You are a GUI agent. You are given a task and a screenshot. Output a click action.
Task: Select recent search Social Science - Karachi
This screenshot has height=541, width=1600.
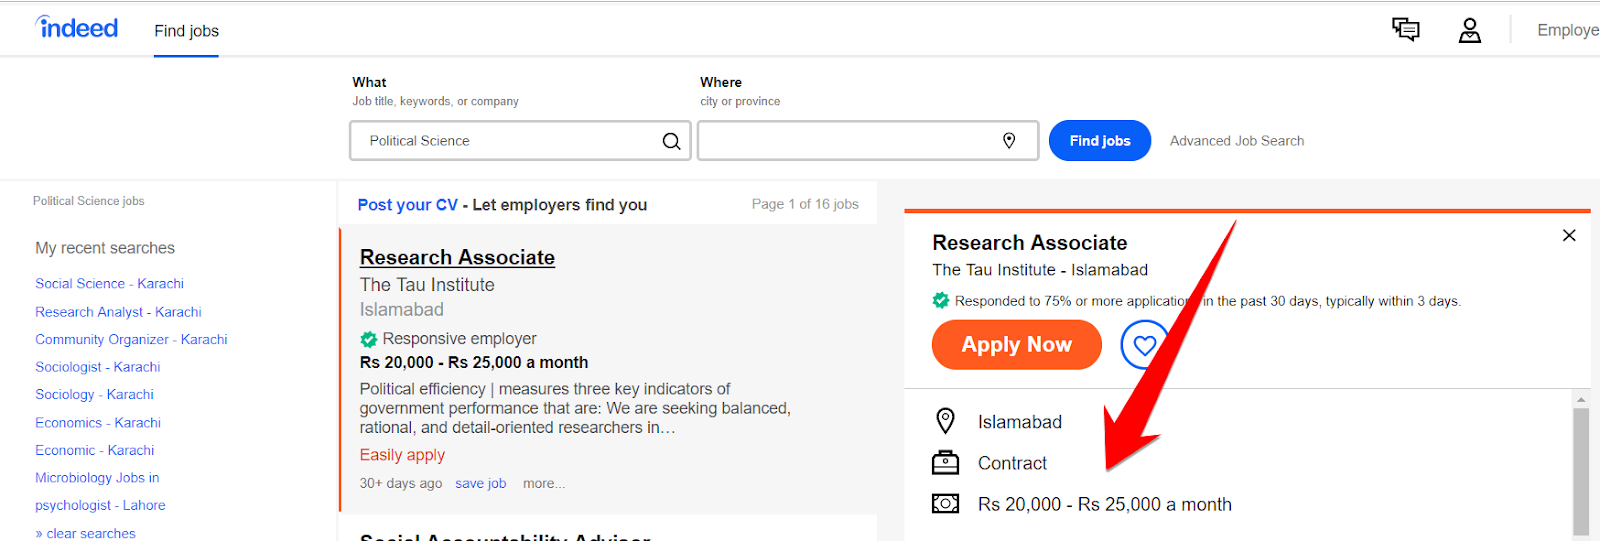(110, 284)
